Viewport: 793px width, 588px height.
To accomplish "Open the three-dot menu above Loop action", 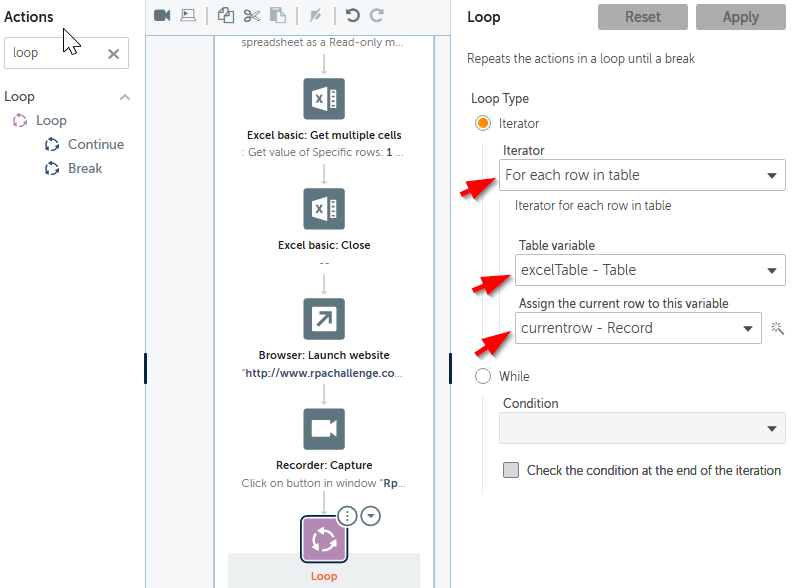I will (347, 516).
